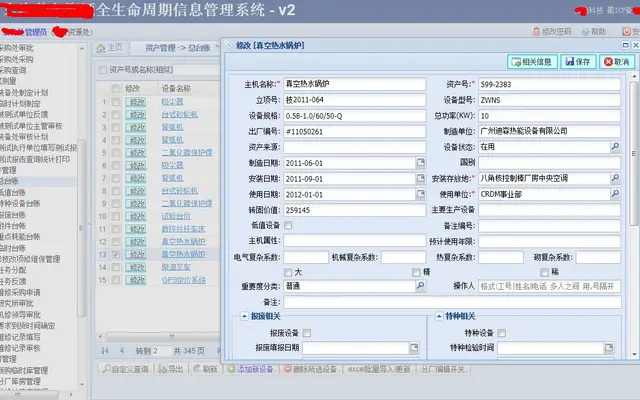Screen dimensions: 640x400
Task: Click the 资产号 input field
Action: pos(549,84)
